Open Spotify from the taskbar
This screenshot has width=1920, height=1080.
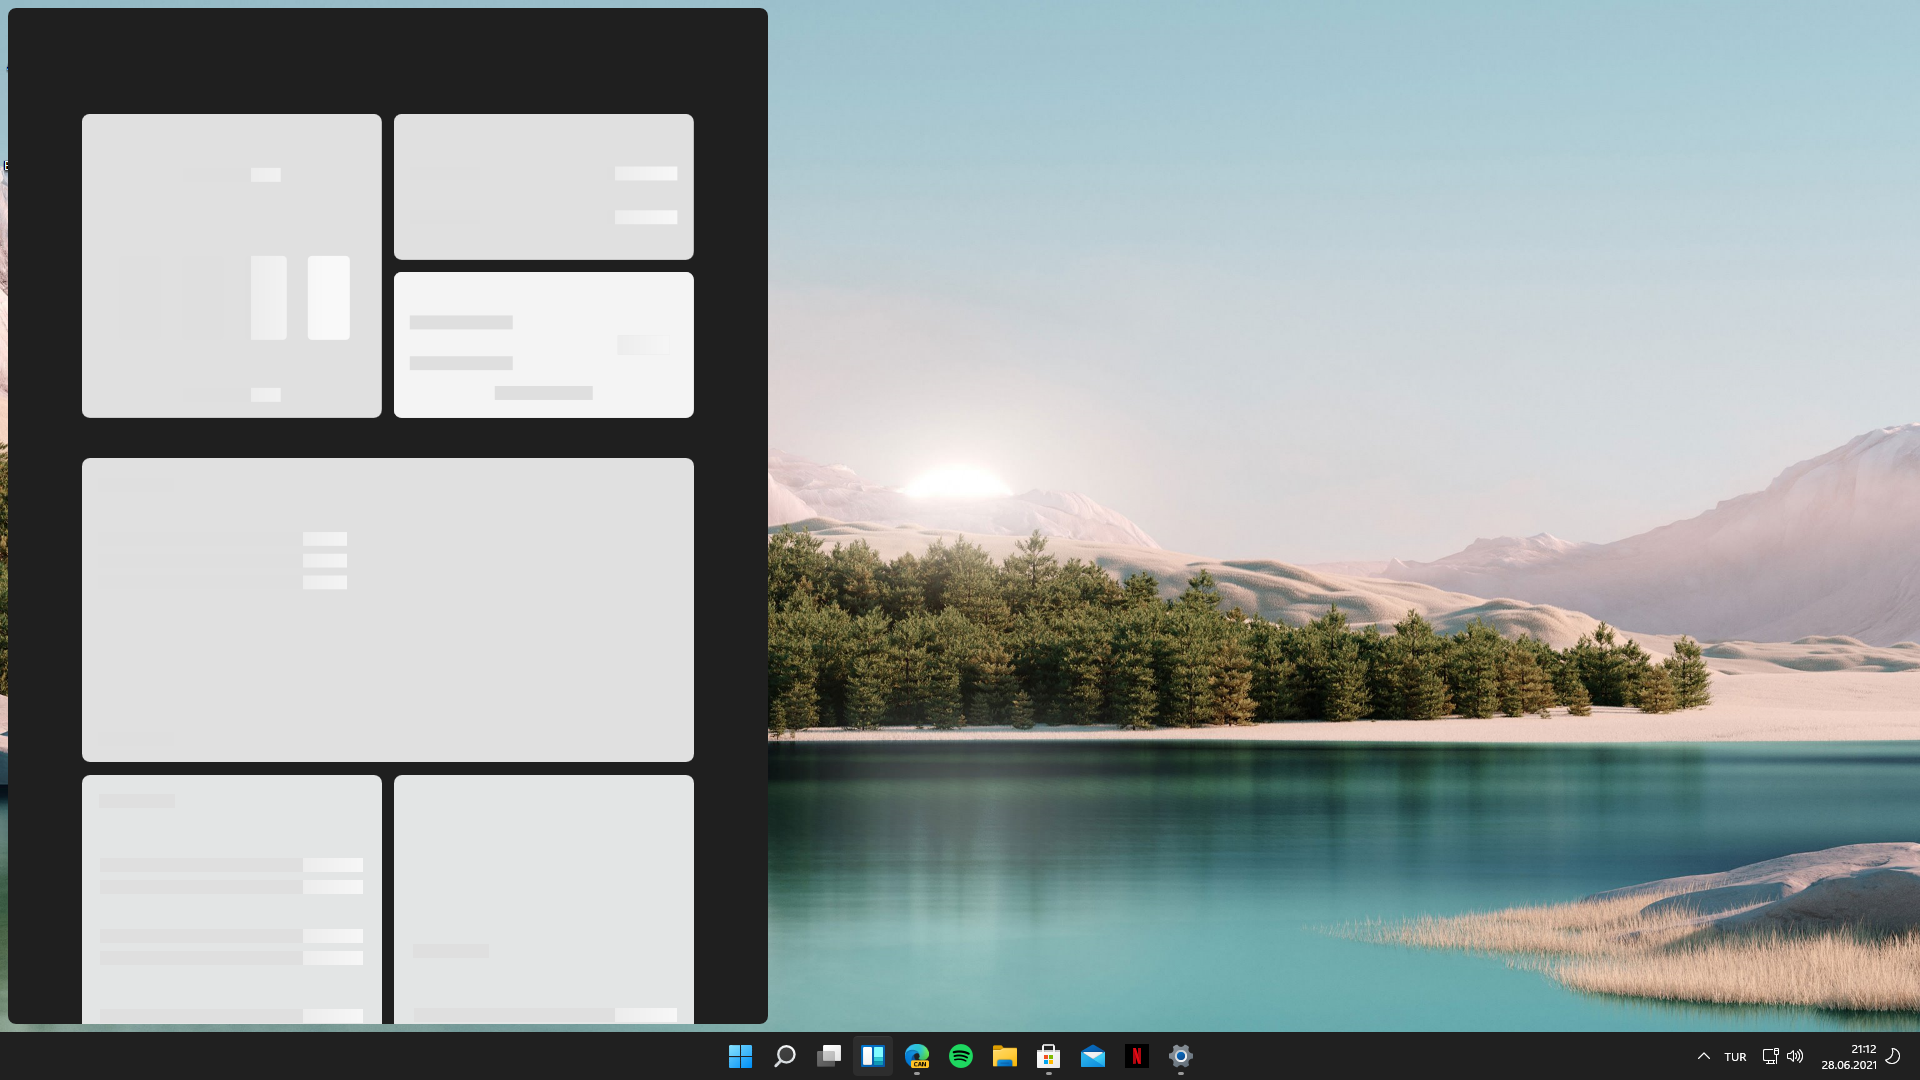click(x=961, y=1056)
